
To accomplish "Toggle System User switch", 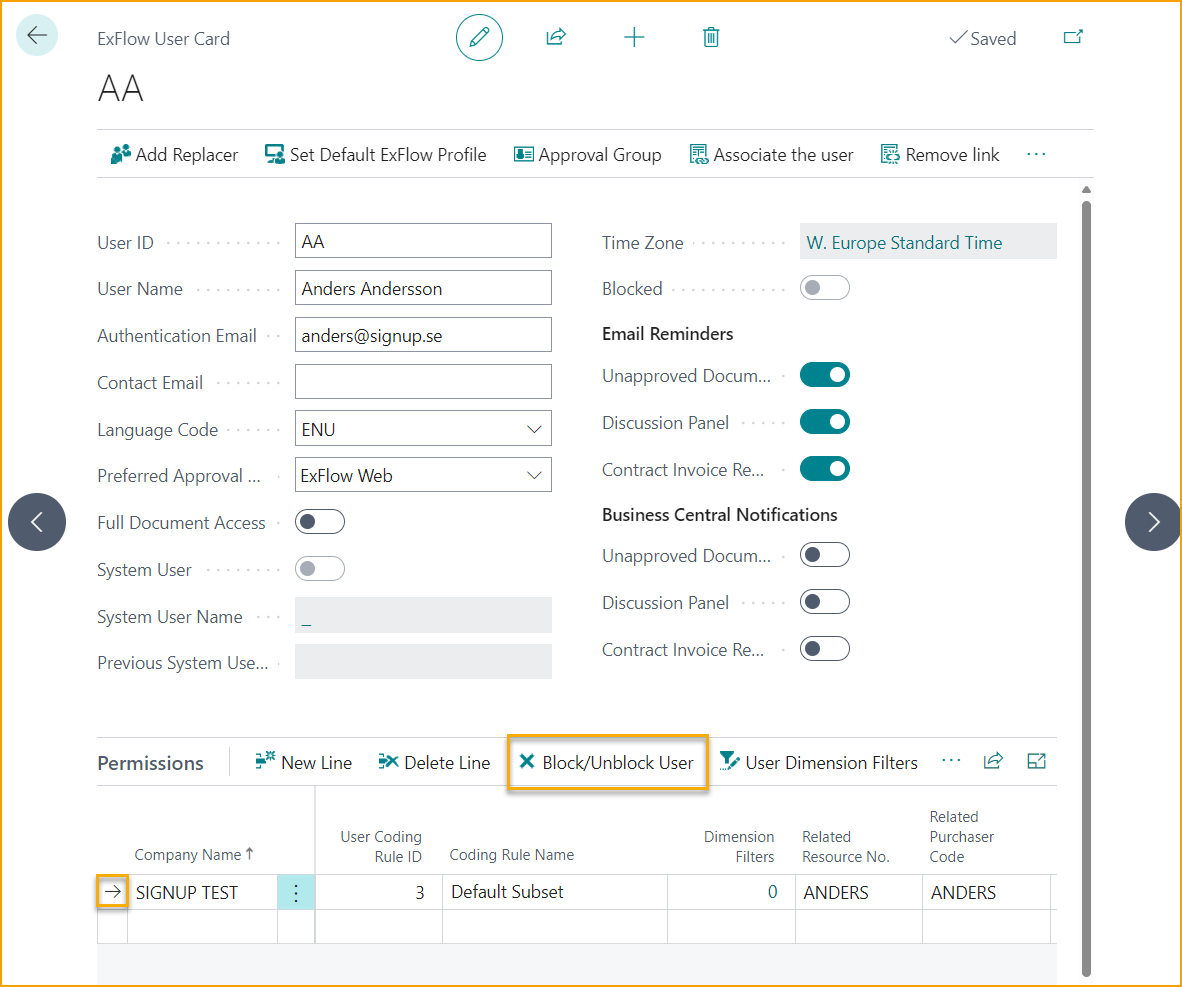I will pos(320,569).
